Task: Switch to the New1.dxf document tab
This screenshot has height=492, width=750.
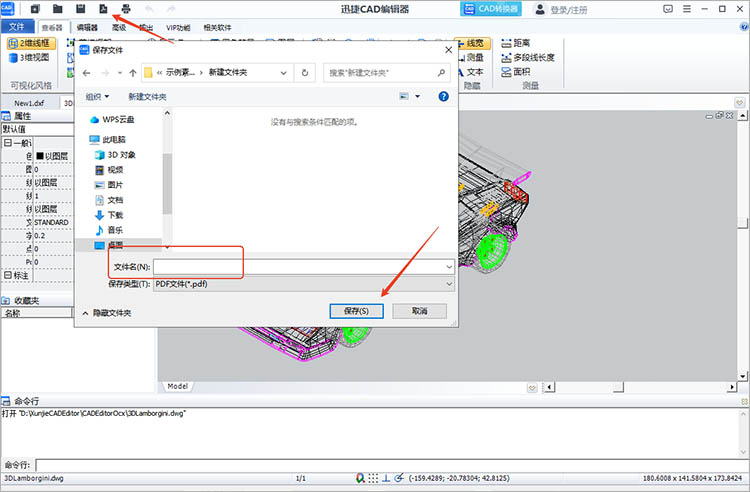Action: tap(29, 103)
